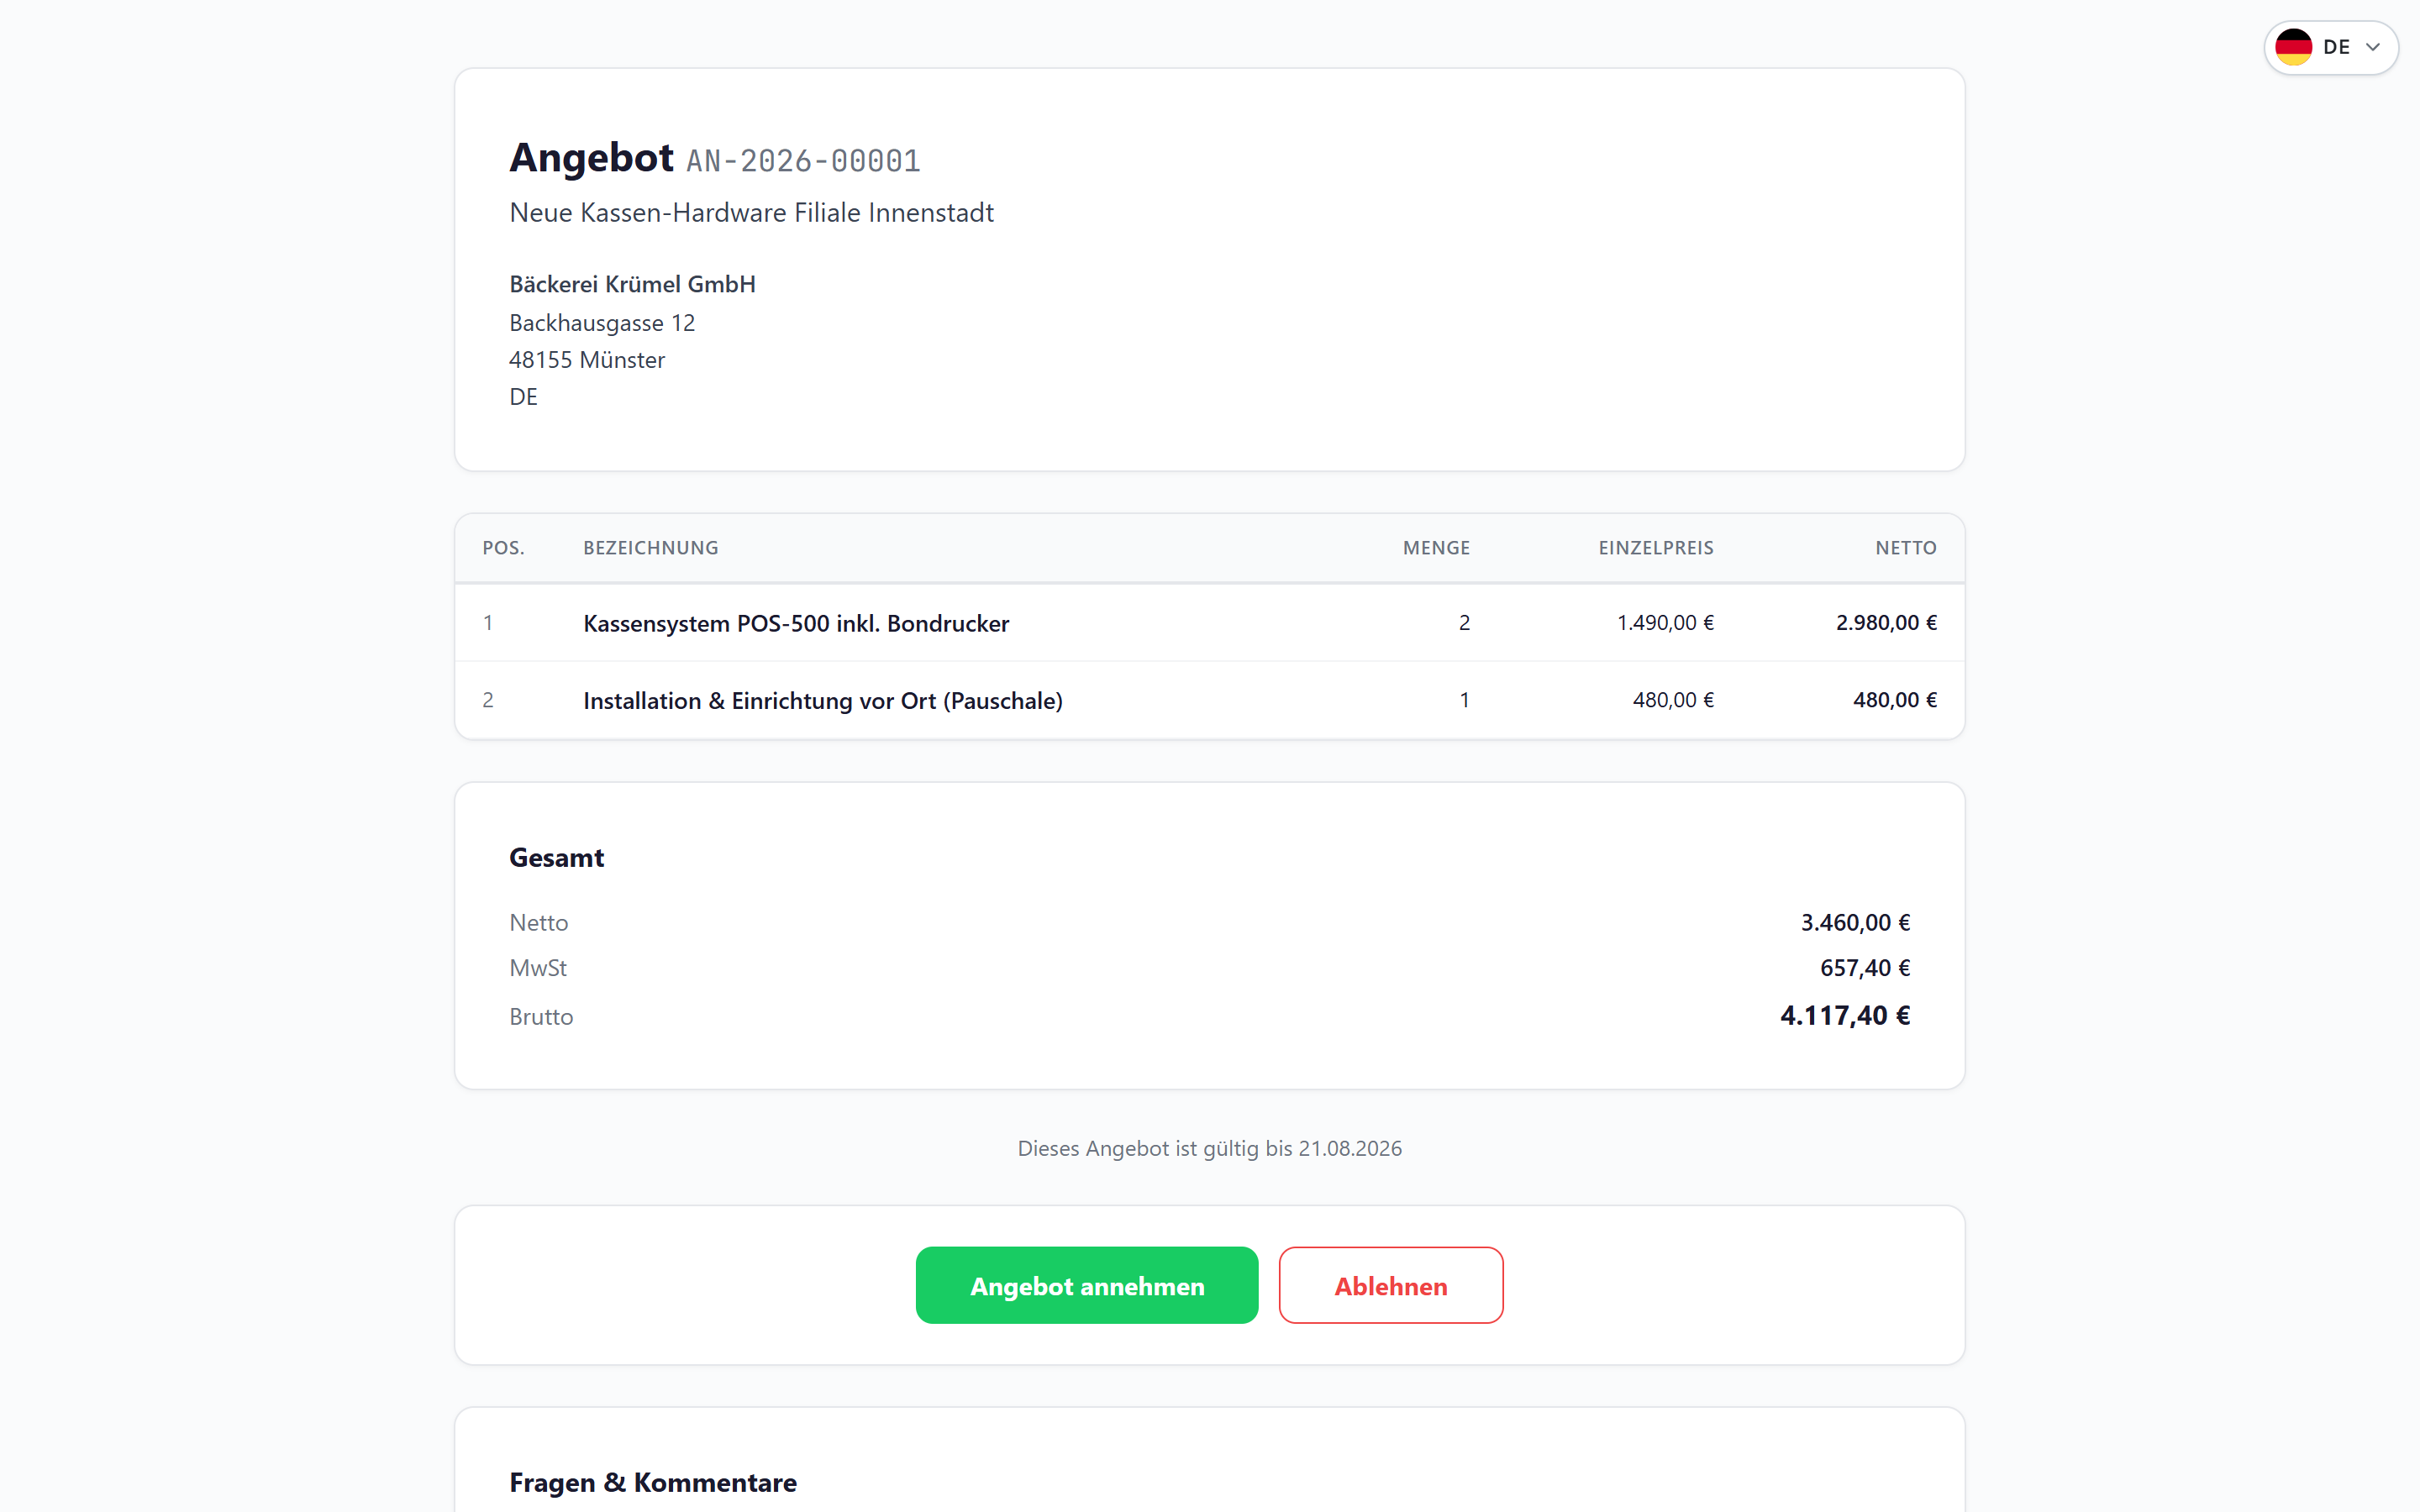Open the DE language dropdown
Image resolution: width=2420 pixels, height=1512 pixels.
[x=2330, y=47]
